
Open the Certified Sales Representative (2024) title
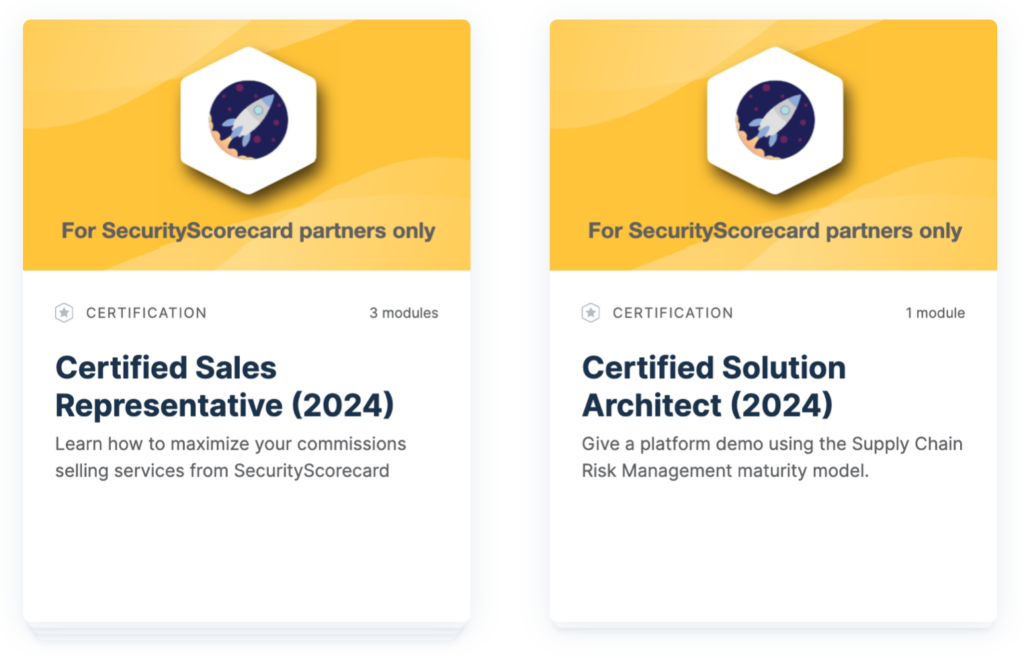click(x=224, y=386)
